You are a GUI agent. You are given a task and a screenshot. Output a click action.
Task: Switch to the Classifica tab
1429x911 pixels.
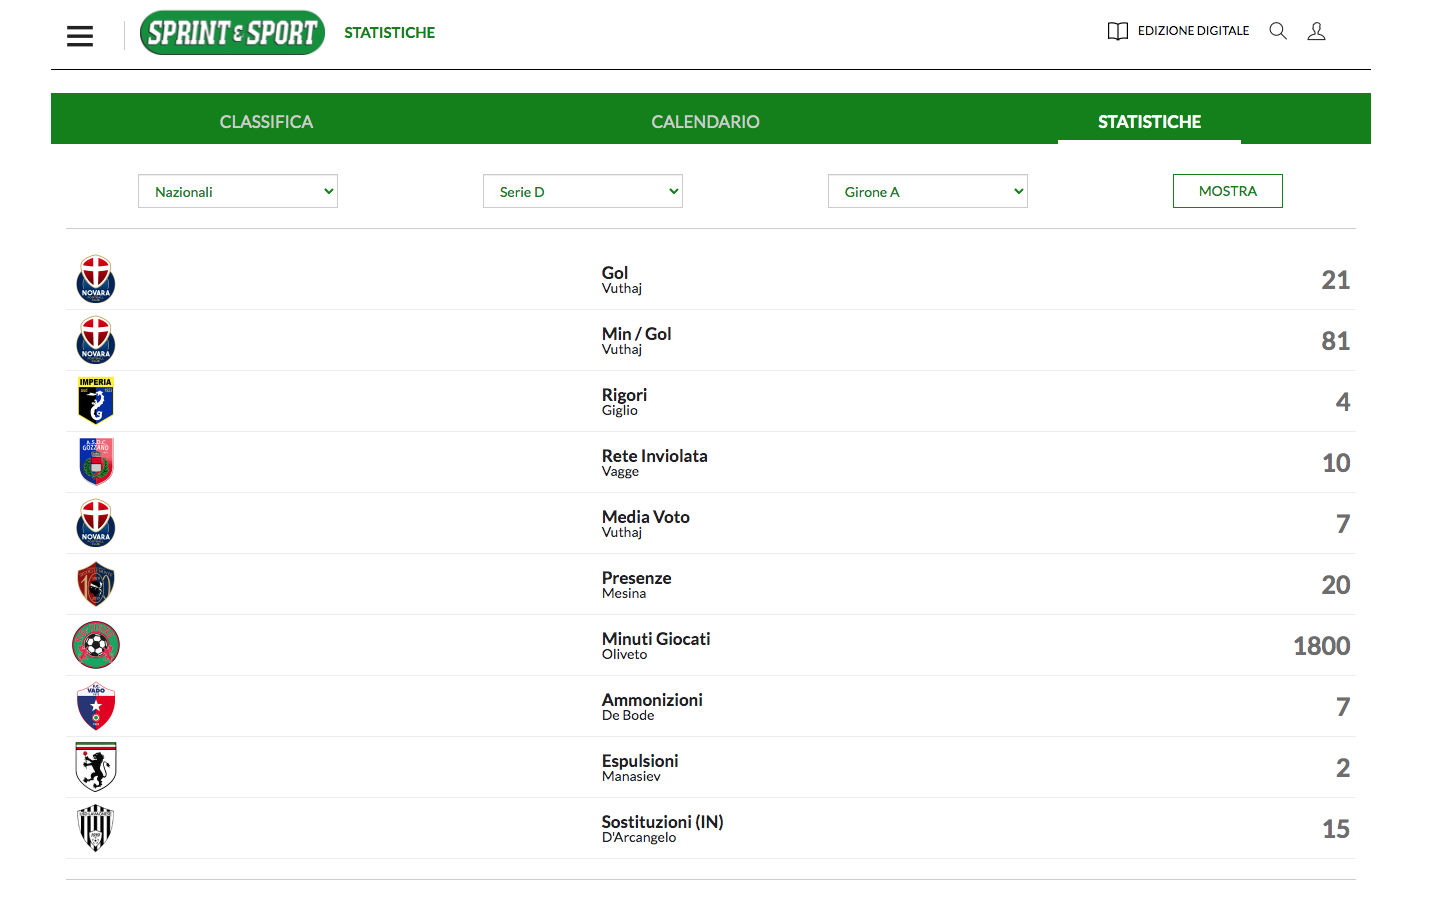click(x=266, y=121)
